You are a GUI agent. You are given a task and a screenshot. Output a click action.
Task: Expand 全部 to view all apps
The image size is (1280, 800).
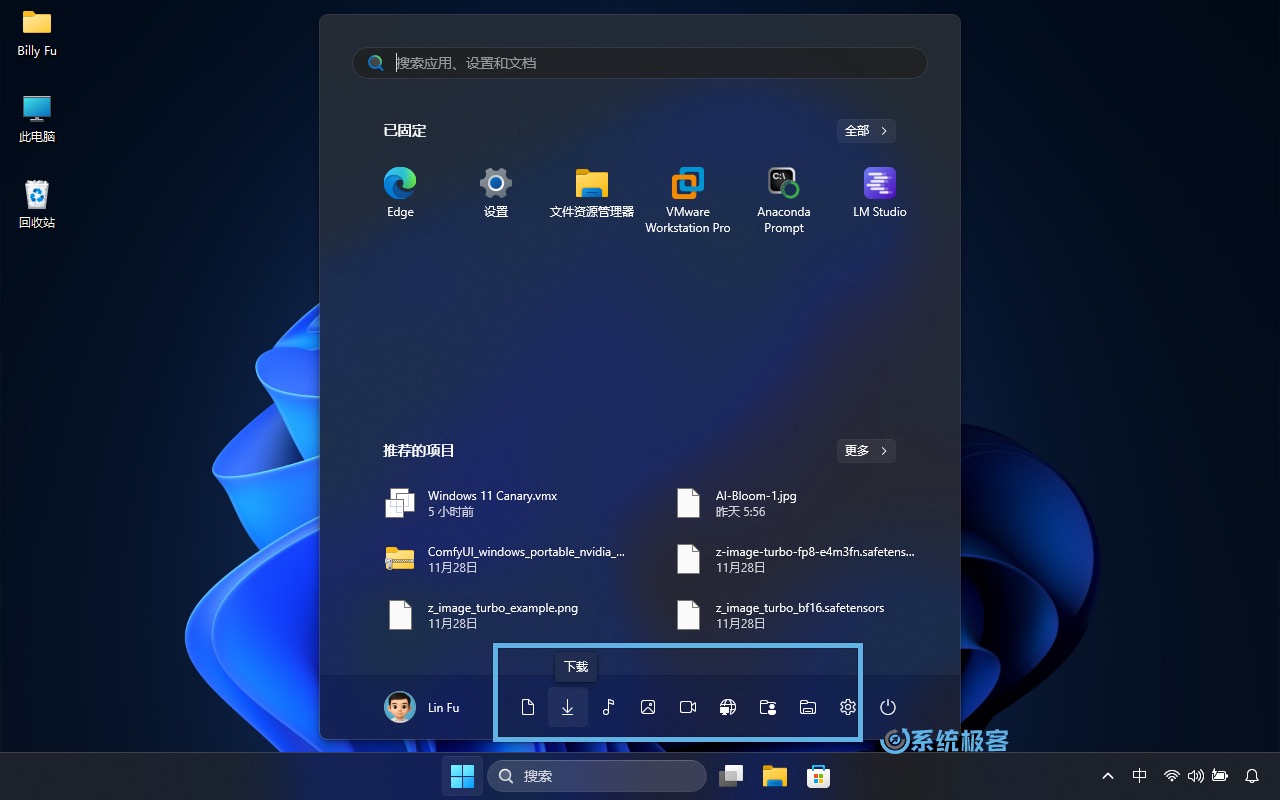click(x=865, y=130)
